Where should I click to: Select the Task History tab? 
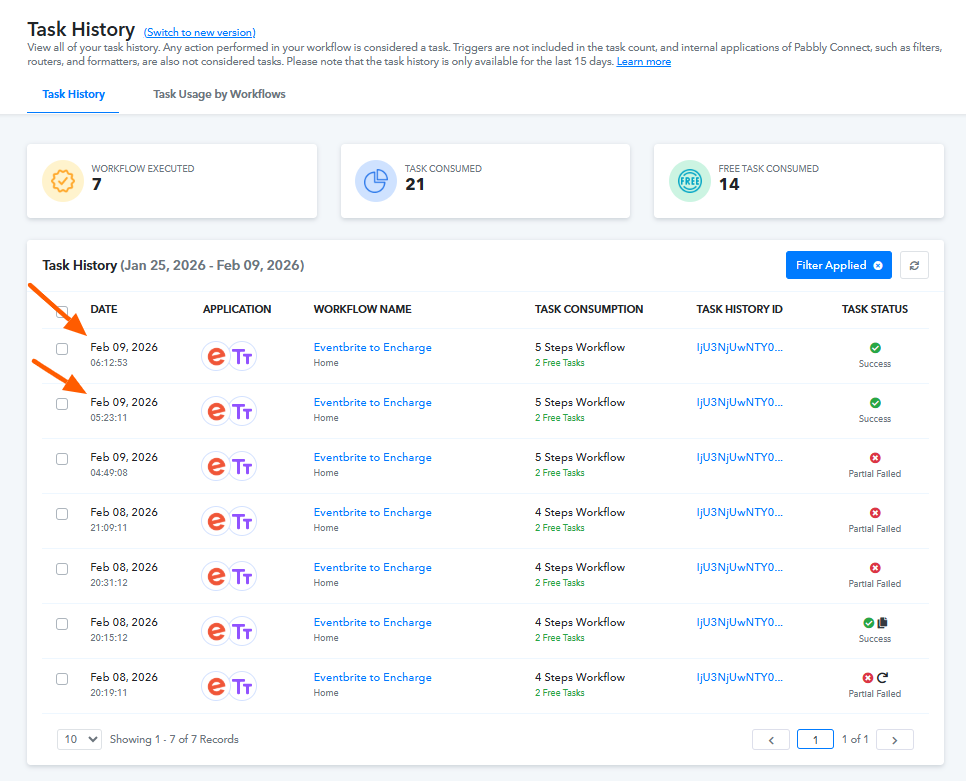pos(73,94)
